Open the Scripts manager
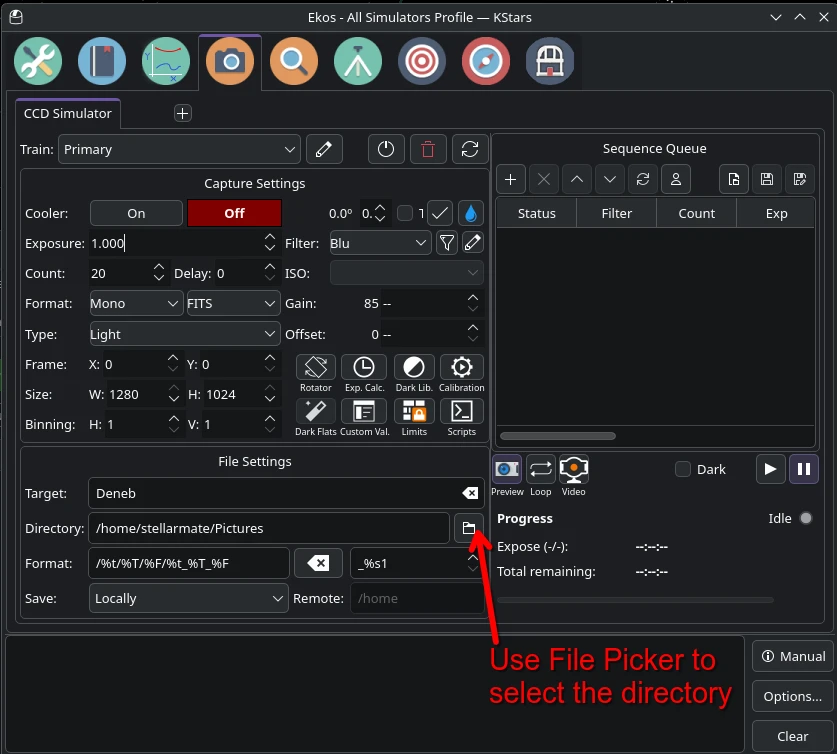Viewport: 837px width, 754px height. click(462, 411)
